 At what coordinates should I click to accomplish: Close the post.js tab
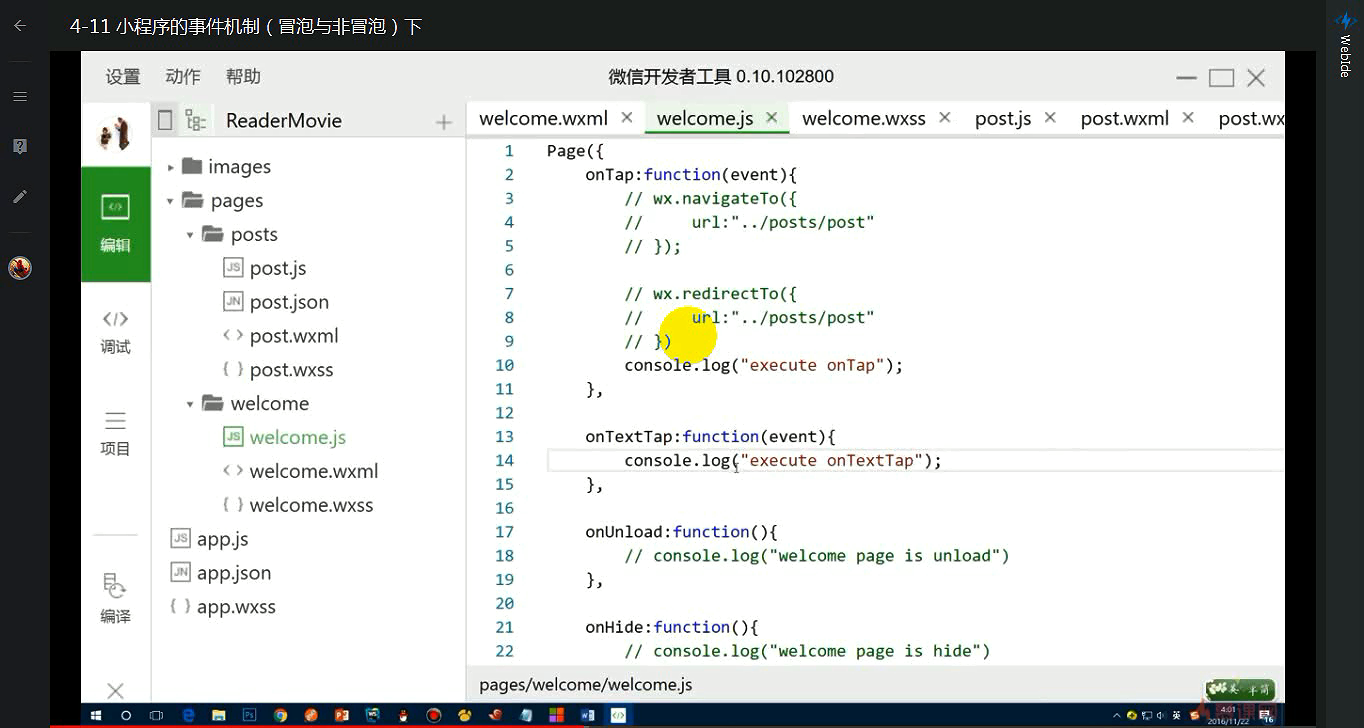1050,117
